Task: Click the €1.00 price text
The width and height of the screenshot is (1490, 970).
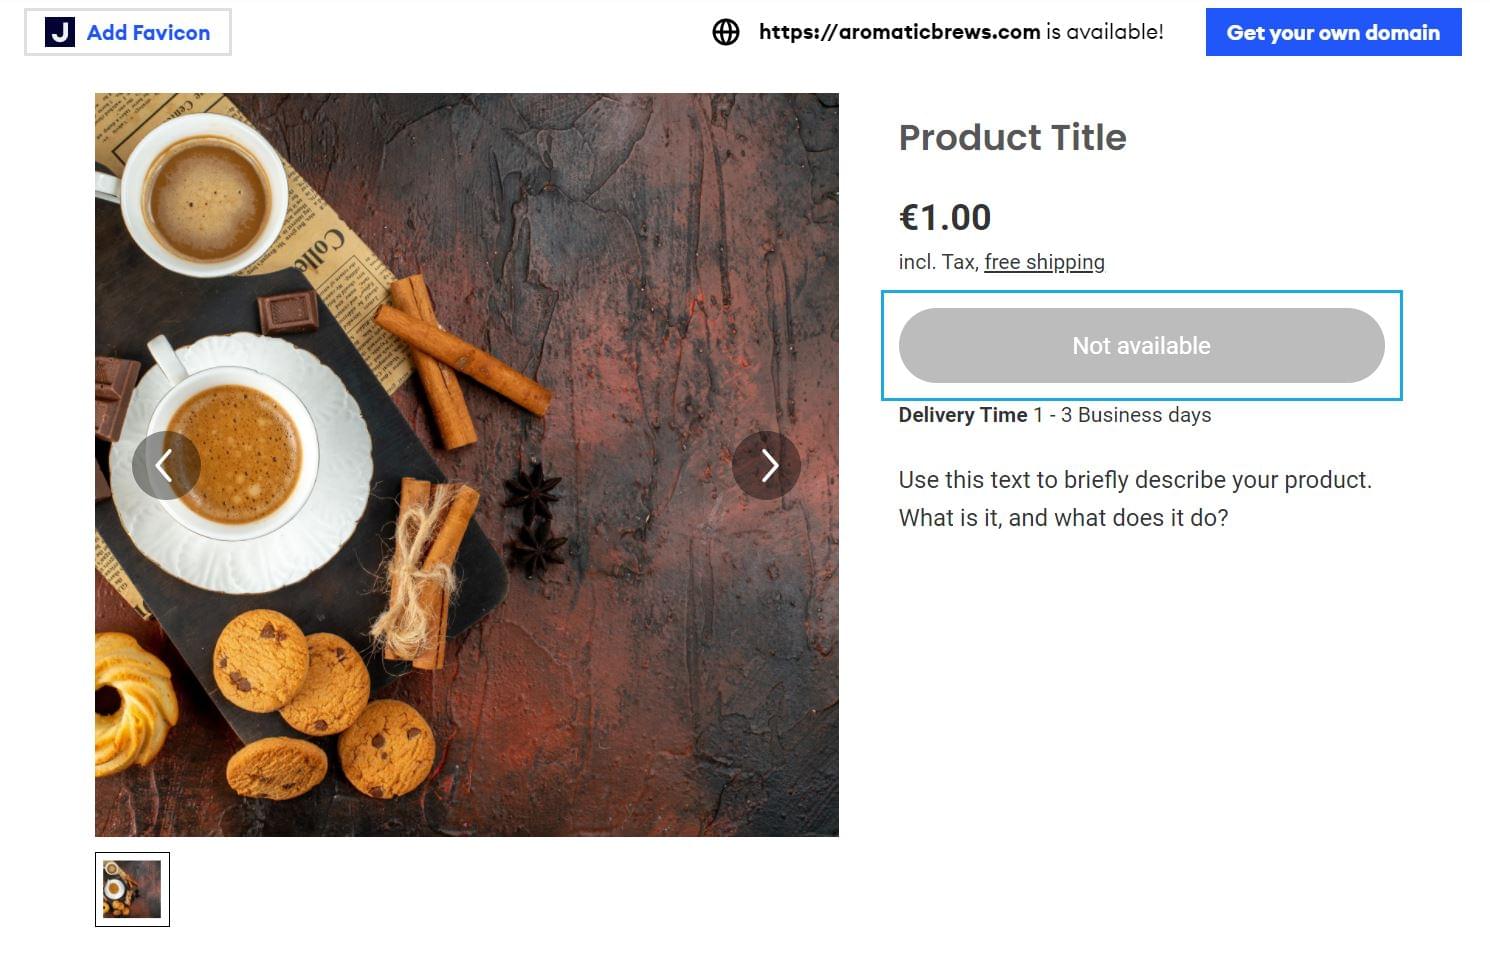Action: tap(945, 217)
